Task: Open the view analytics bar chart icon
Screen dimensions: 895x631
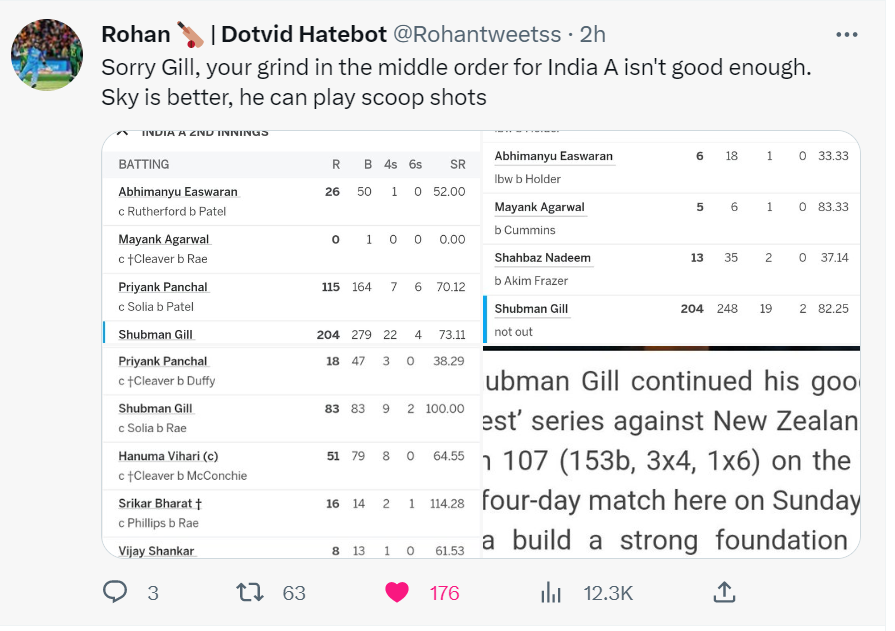Action: (551, 592)
